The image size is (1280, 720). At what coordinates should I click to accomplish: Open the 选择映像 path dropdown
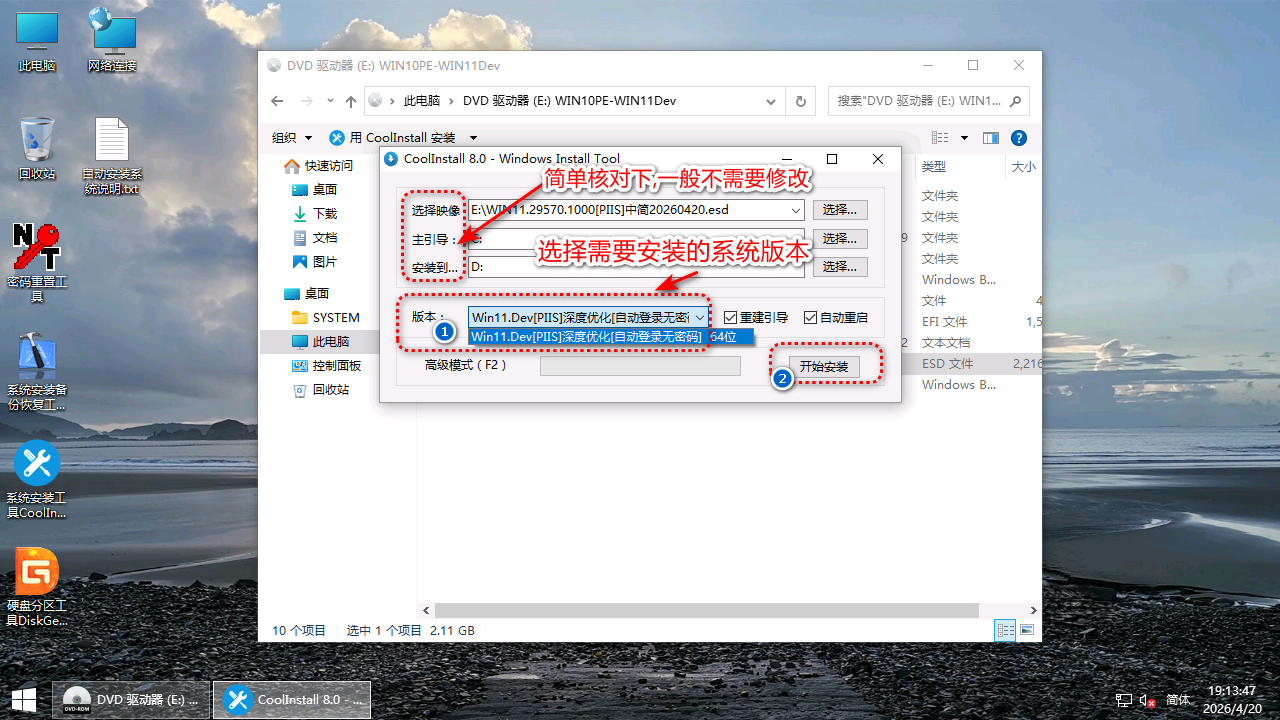point(795,210)
